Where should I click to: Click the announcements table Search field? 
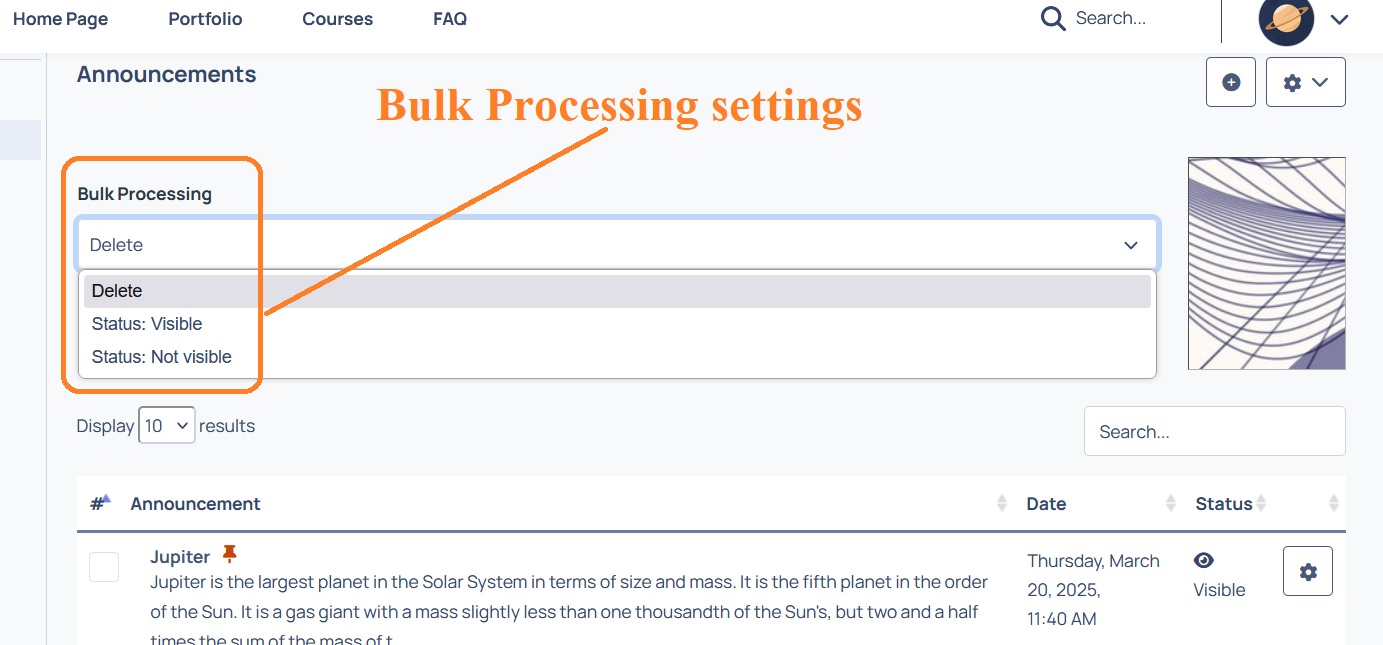click(1214, 431)
